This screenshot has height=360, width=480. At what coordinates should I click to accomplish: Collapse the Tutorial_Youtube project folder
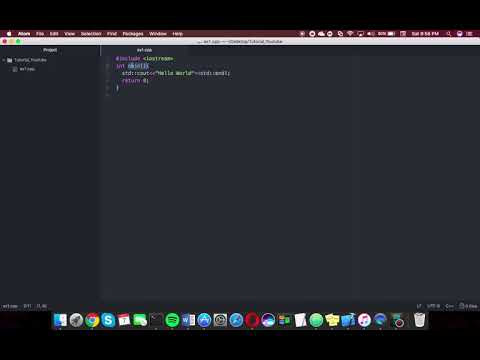click(x=4, y=60)
